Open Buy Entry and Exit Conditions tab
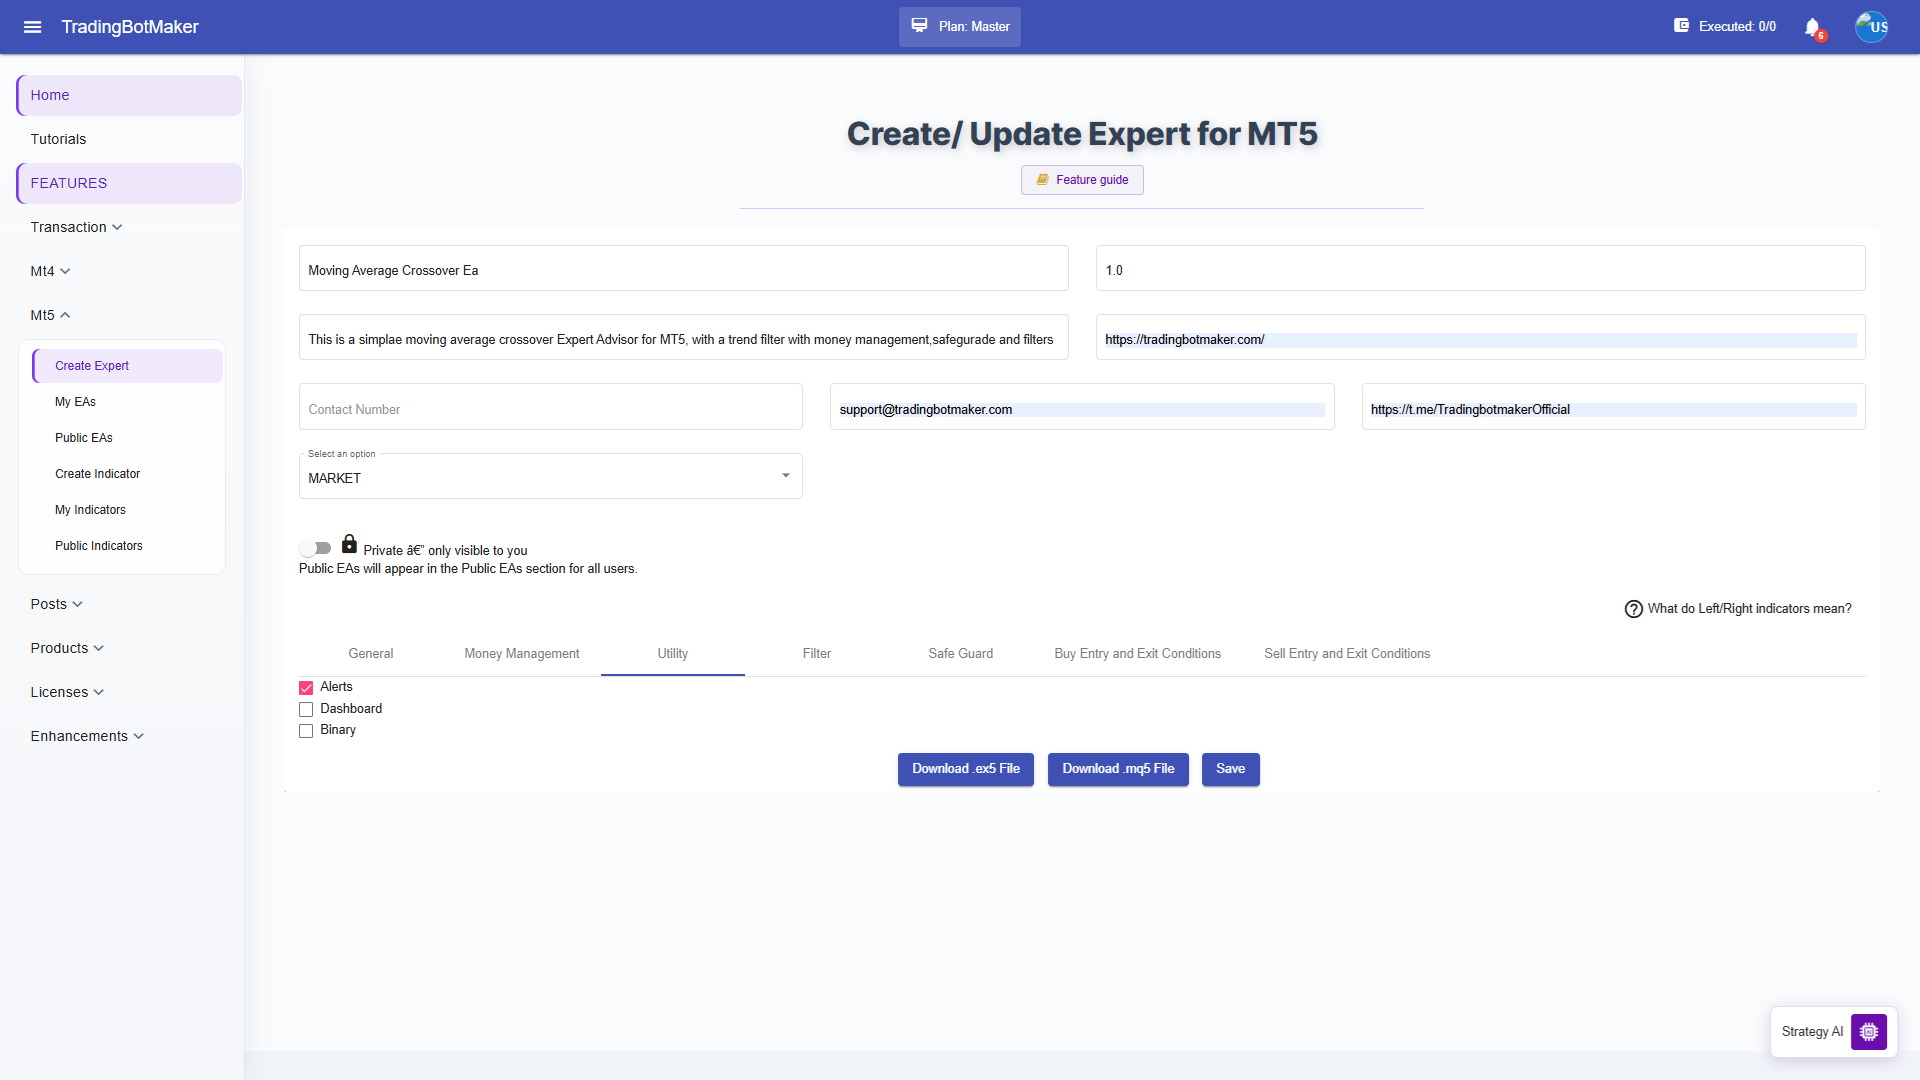Viewport: 1920px width, 1080px height. (1138, 654)
